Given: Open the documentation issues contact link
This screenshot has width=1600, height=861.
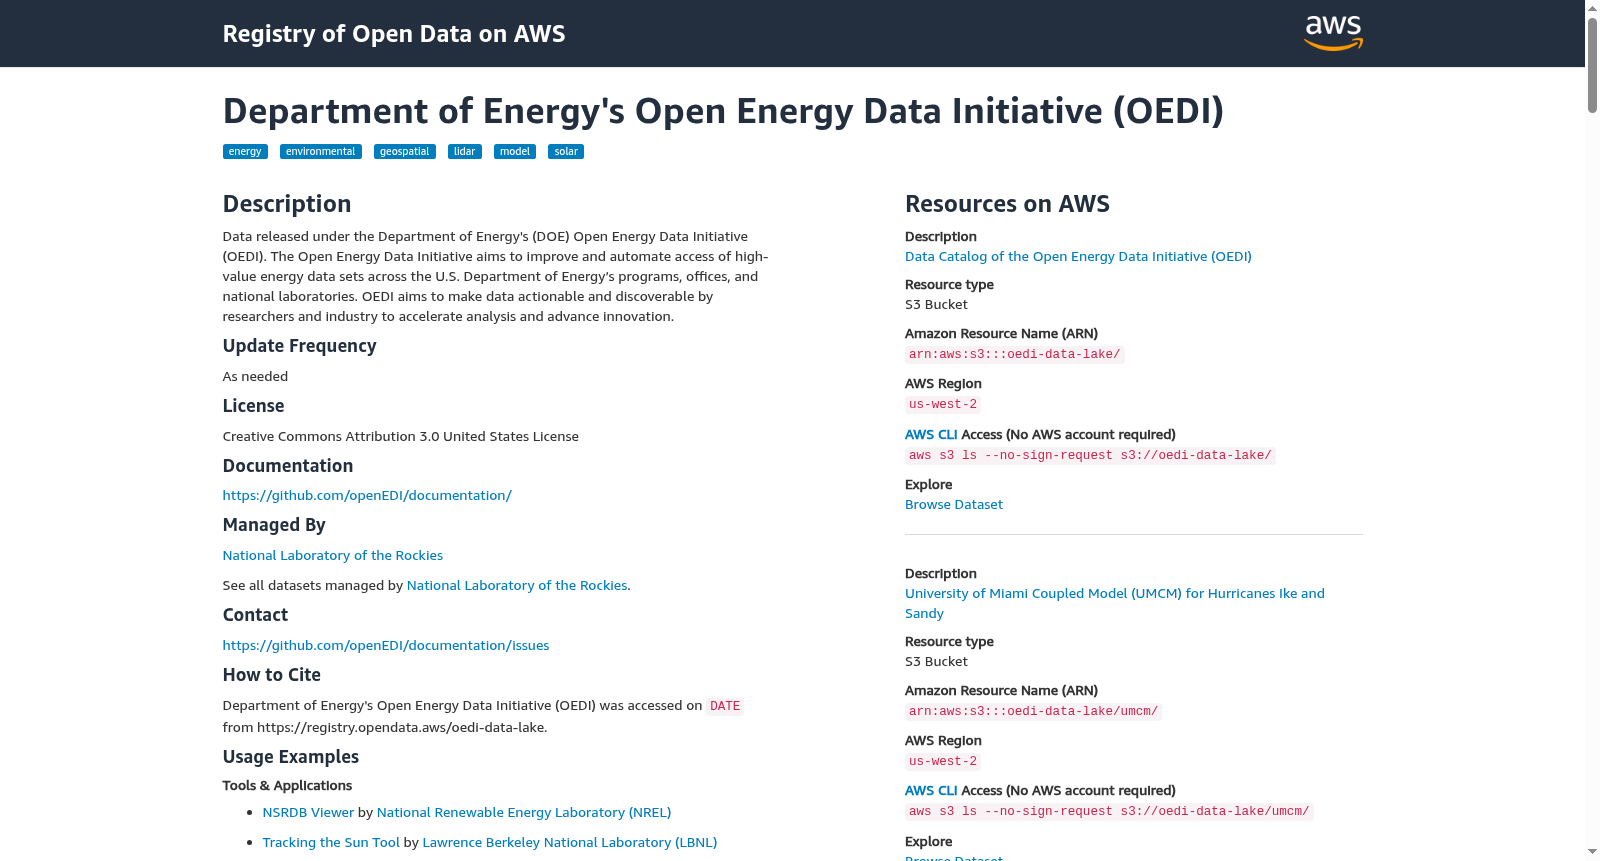Looking at the screenshot, I should [386, 645].
